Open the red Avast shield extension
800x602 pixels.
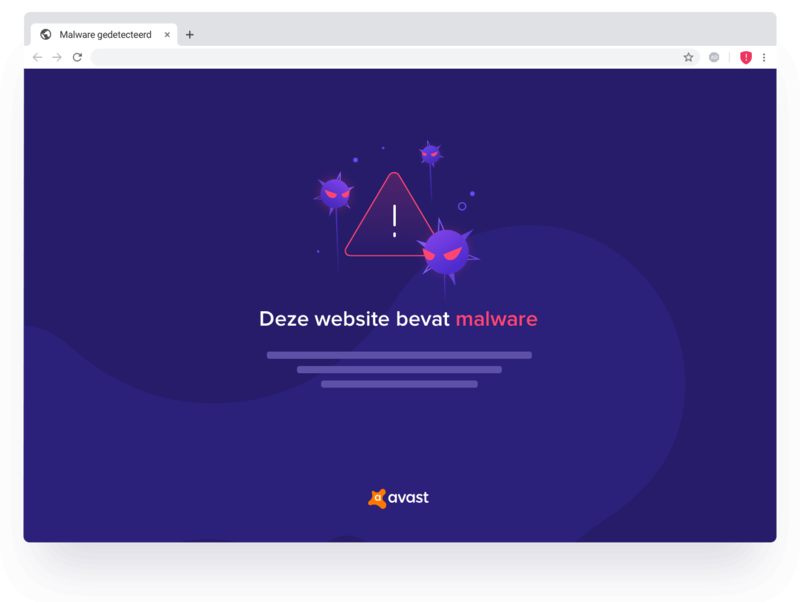point(745,57)
